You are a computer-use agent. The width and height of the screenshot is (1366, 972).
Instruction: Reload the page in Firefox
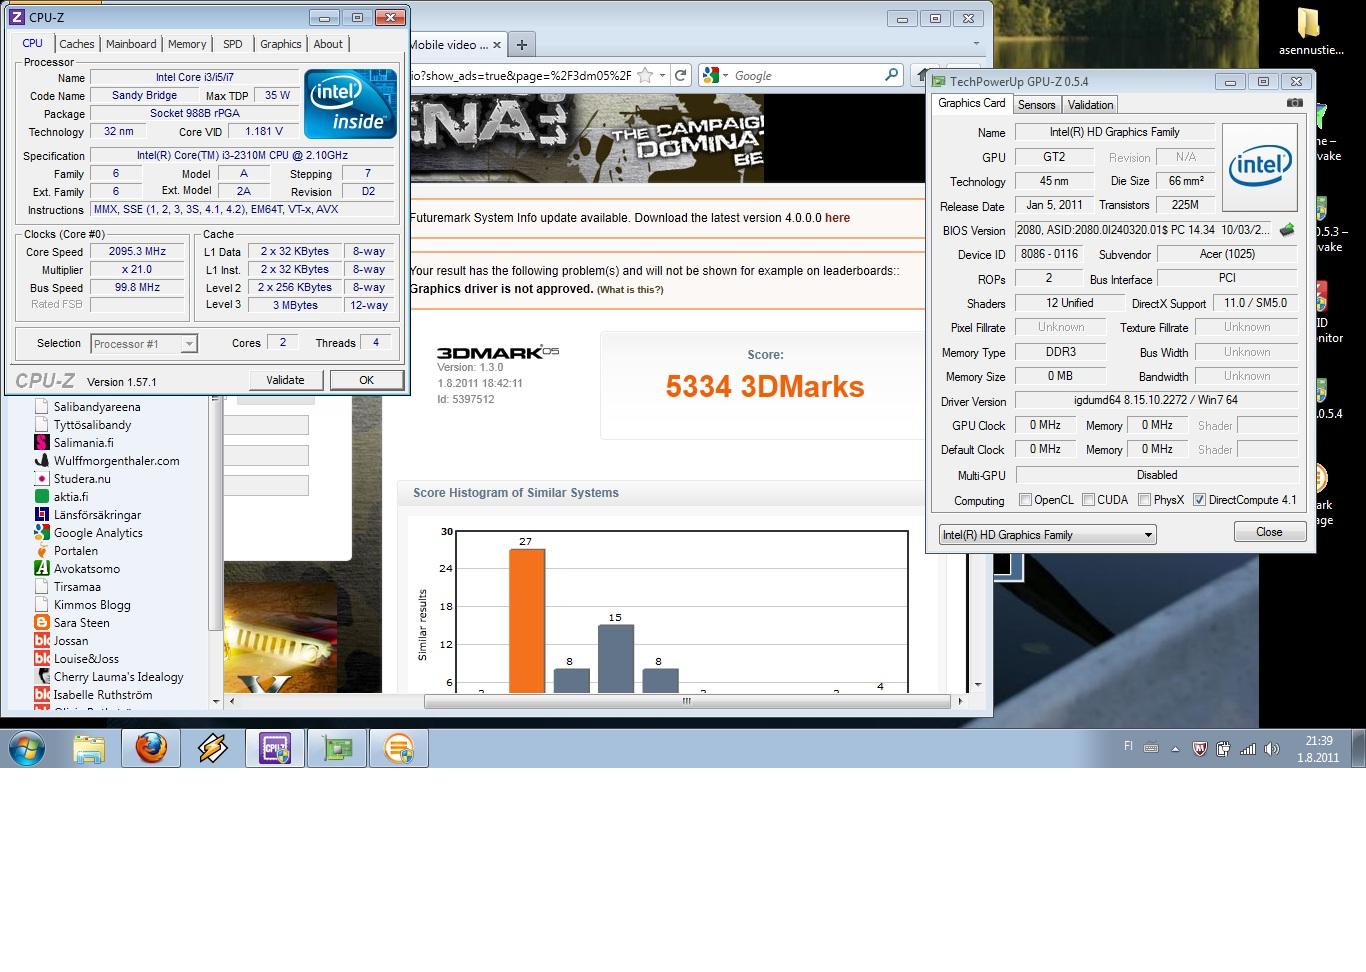pyautogui.click(x=681, y=76)
